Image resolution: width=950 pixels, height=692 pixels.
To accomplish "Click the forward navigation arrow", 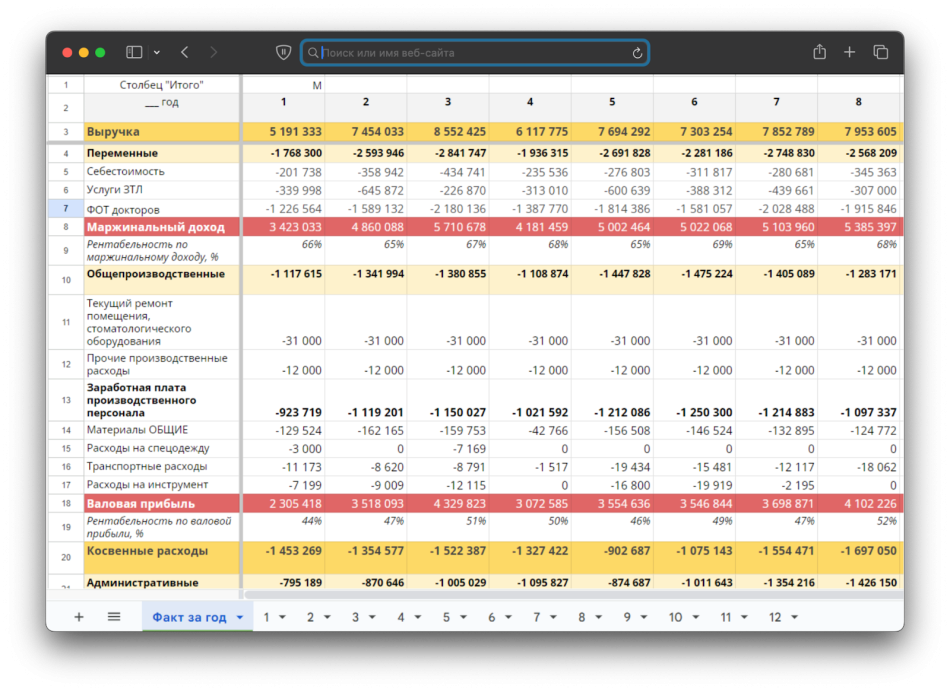I will point(213,52).
